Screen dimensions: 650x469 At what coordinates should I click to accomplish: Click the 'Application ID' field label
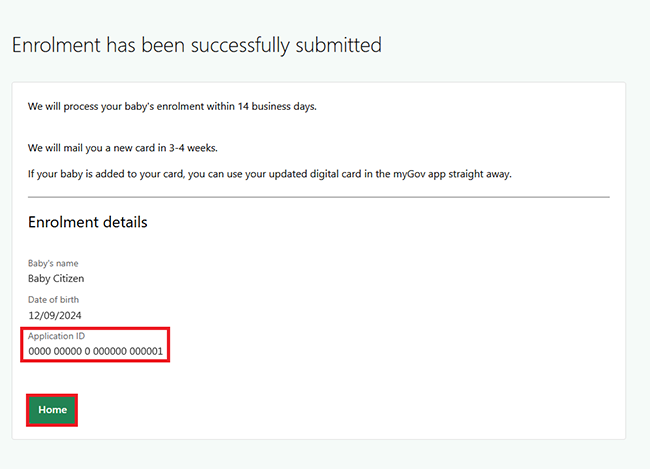(57, 336)
